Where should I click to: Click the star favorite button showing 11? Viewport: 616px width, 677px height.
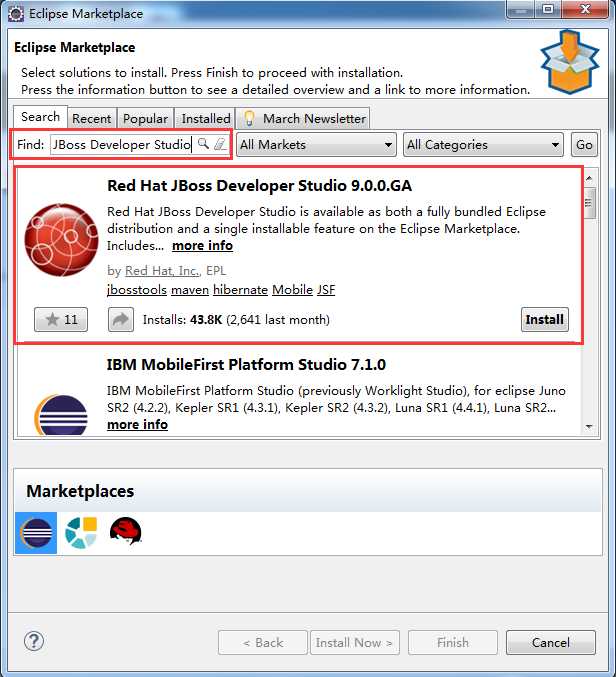(x=61, y=320)
